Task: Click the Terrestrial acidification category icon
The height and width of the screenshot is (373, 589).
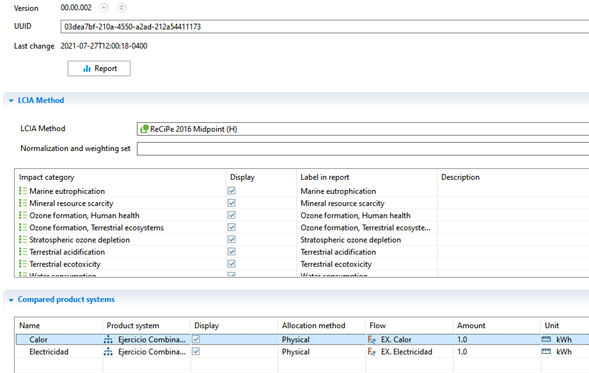Action: (23, 251)
